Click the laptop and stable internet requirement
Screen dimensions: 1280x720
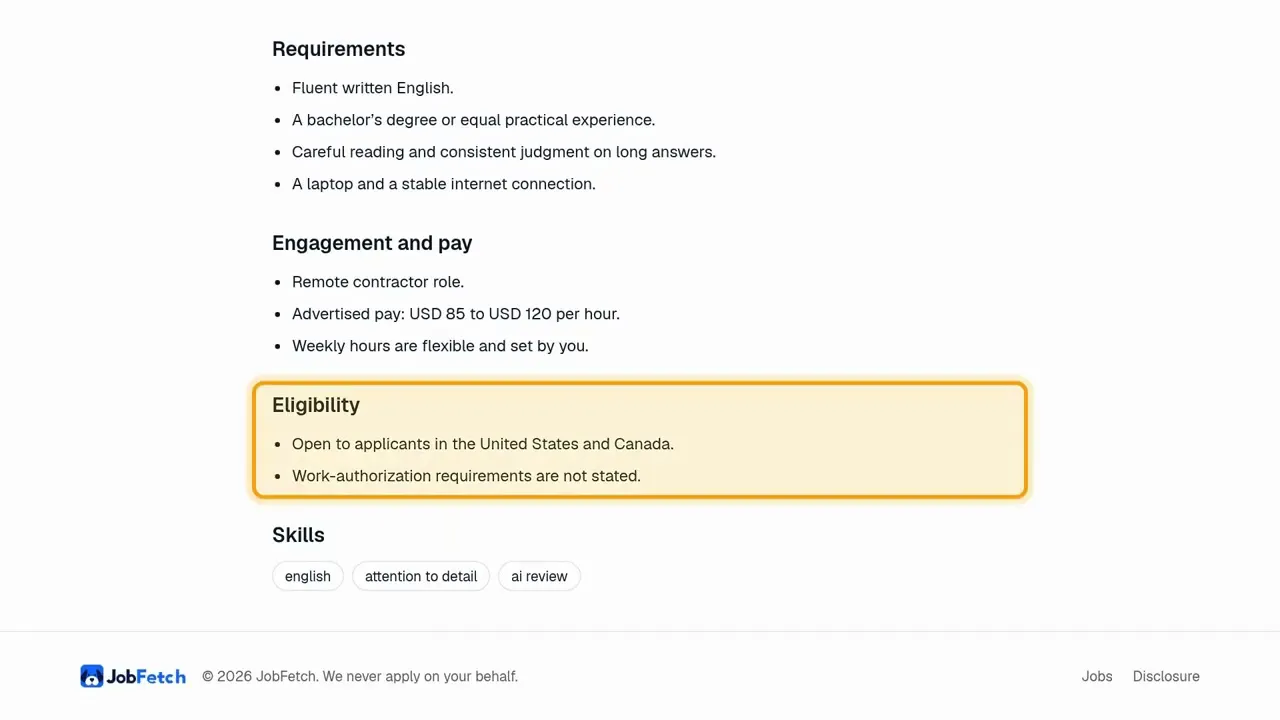click(444, 184)
